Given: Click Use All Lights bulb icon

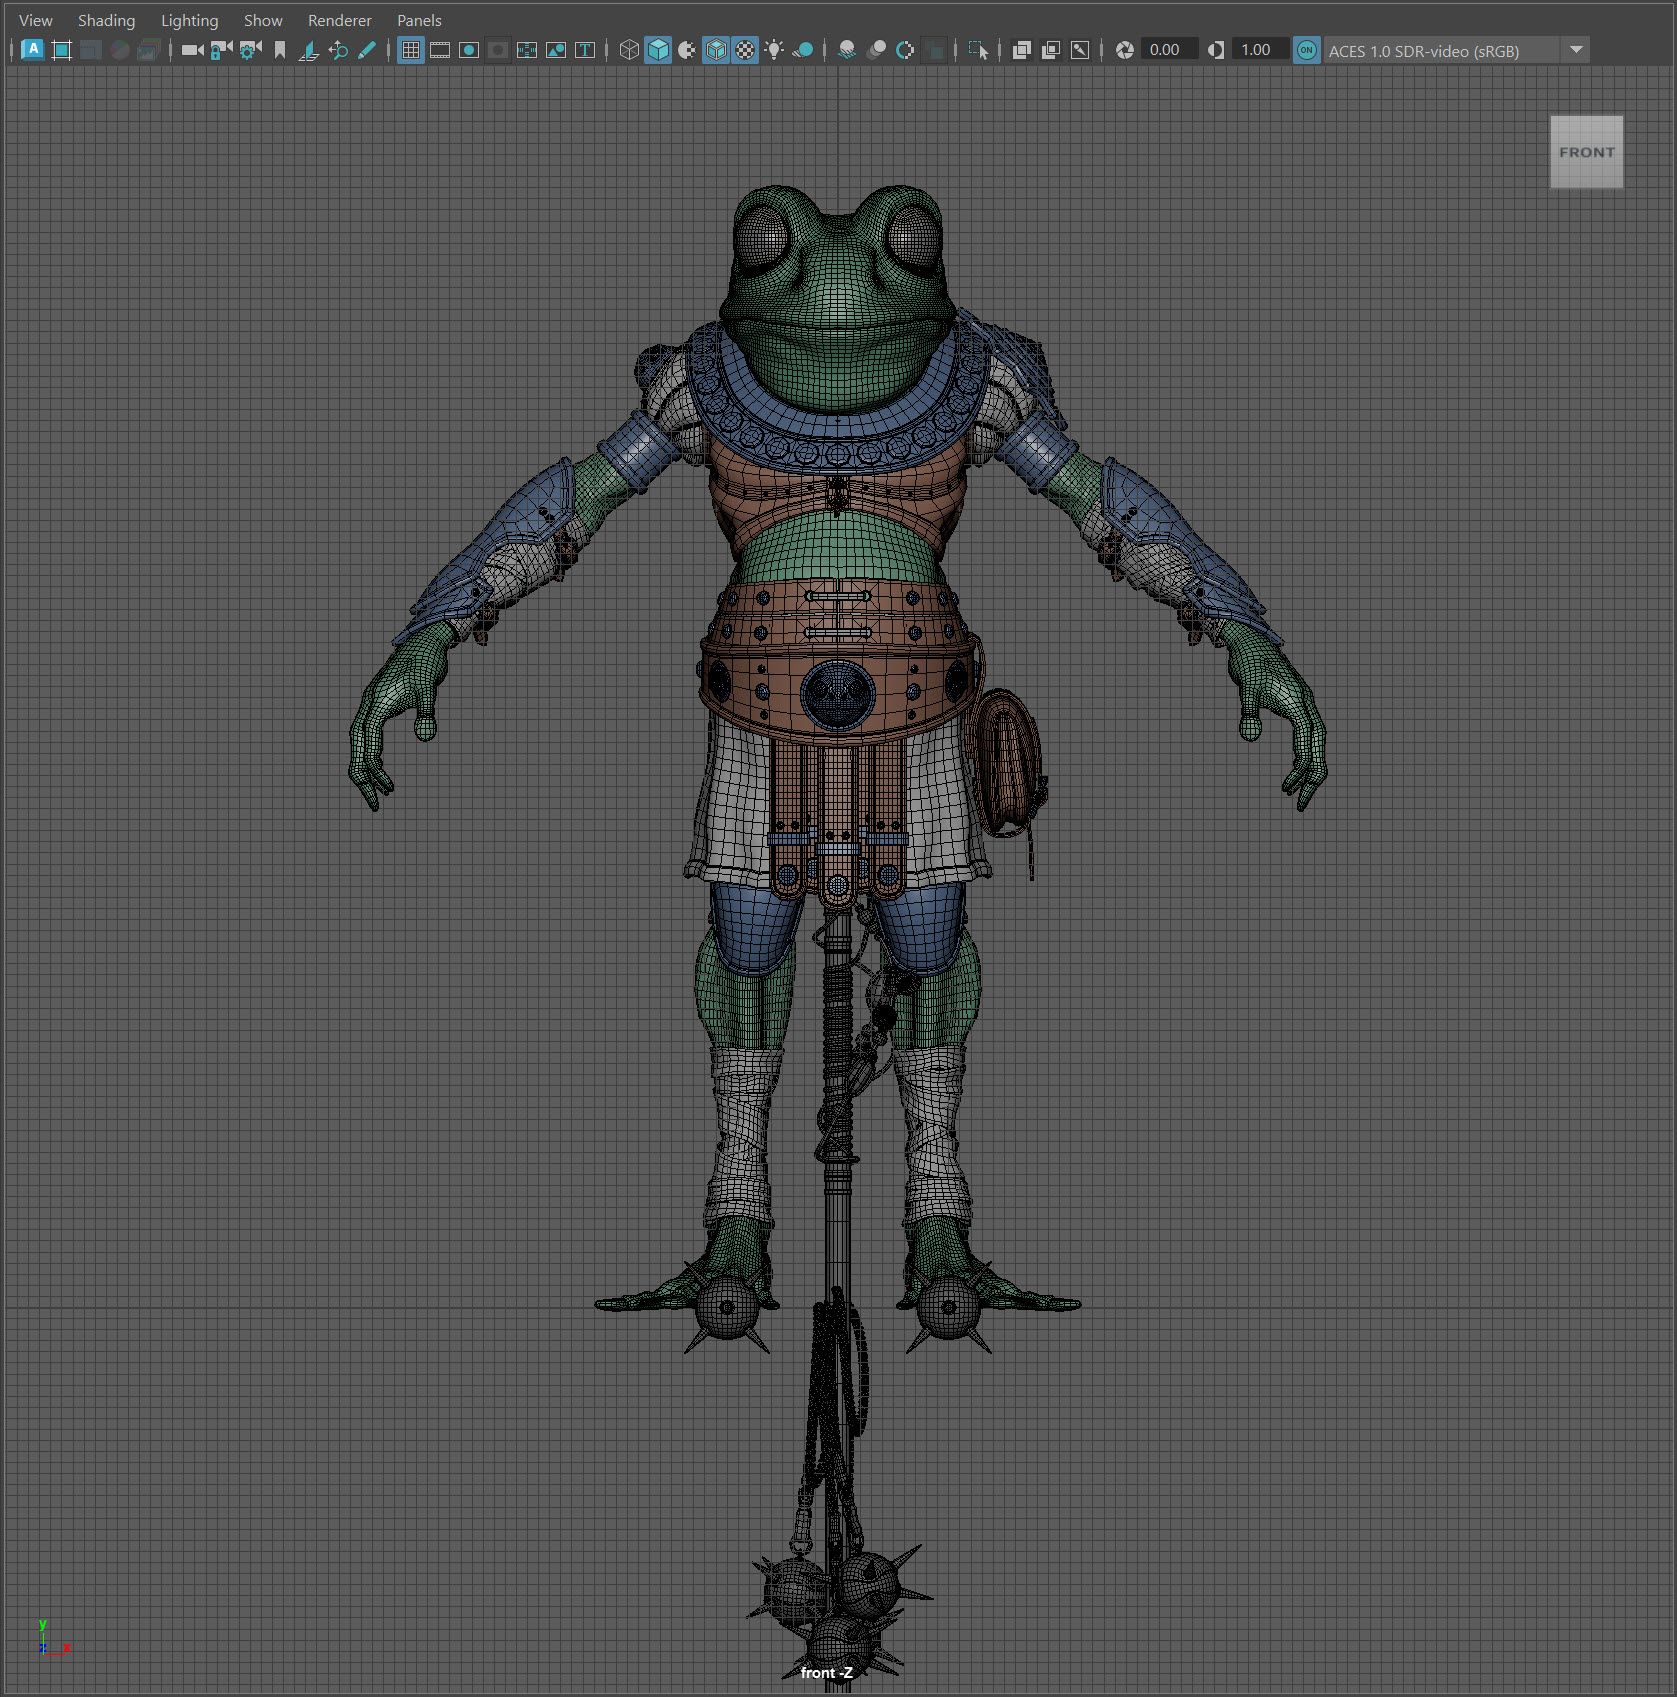Looking at the screenshot, I should click(774, 50).
